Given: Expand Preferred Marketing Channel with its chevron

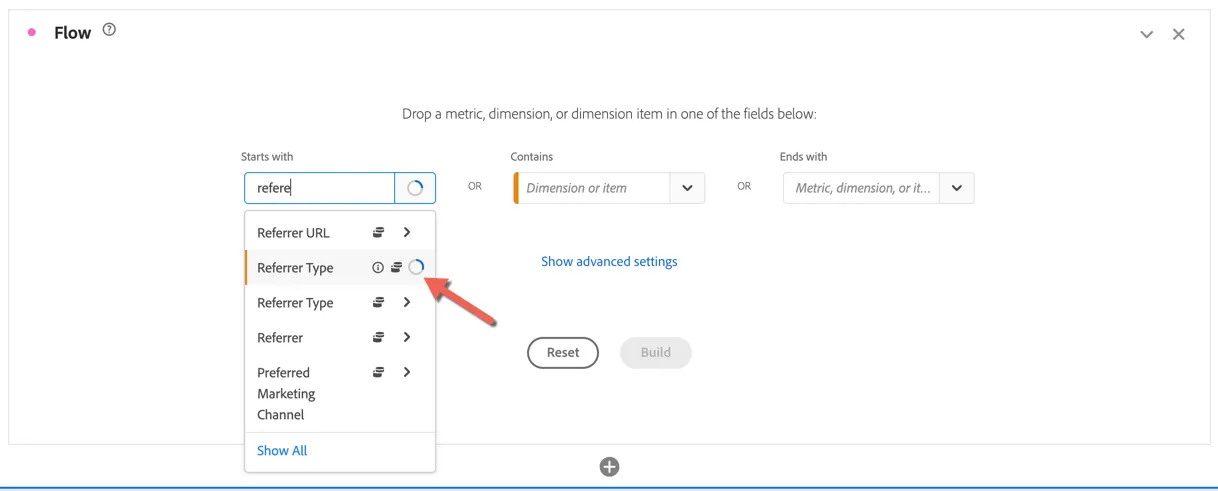Looking at the screenshot, I should (407, 372).
